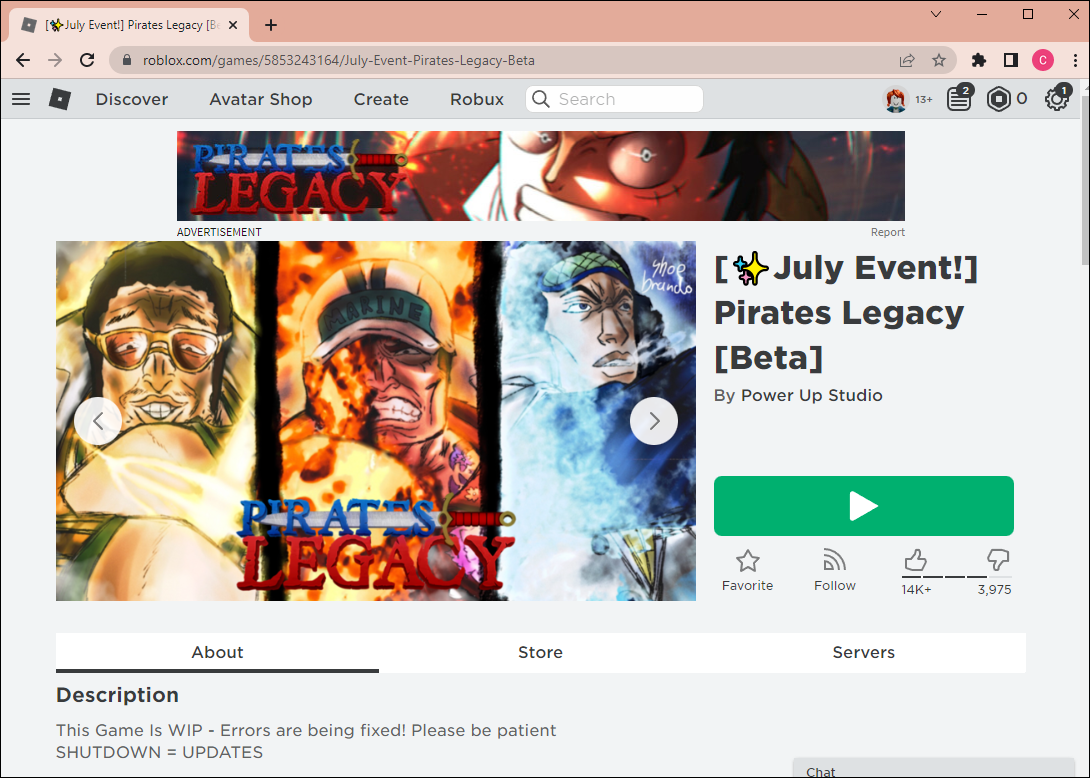1090x778 pixels.
Task: Go back to the previous page
Action: pos(23,60)
